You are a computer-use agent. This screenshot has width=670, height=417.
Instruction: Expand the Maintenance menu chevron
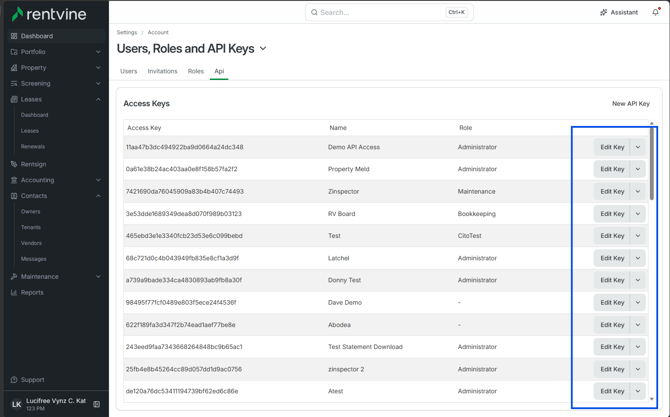[98, 276]
